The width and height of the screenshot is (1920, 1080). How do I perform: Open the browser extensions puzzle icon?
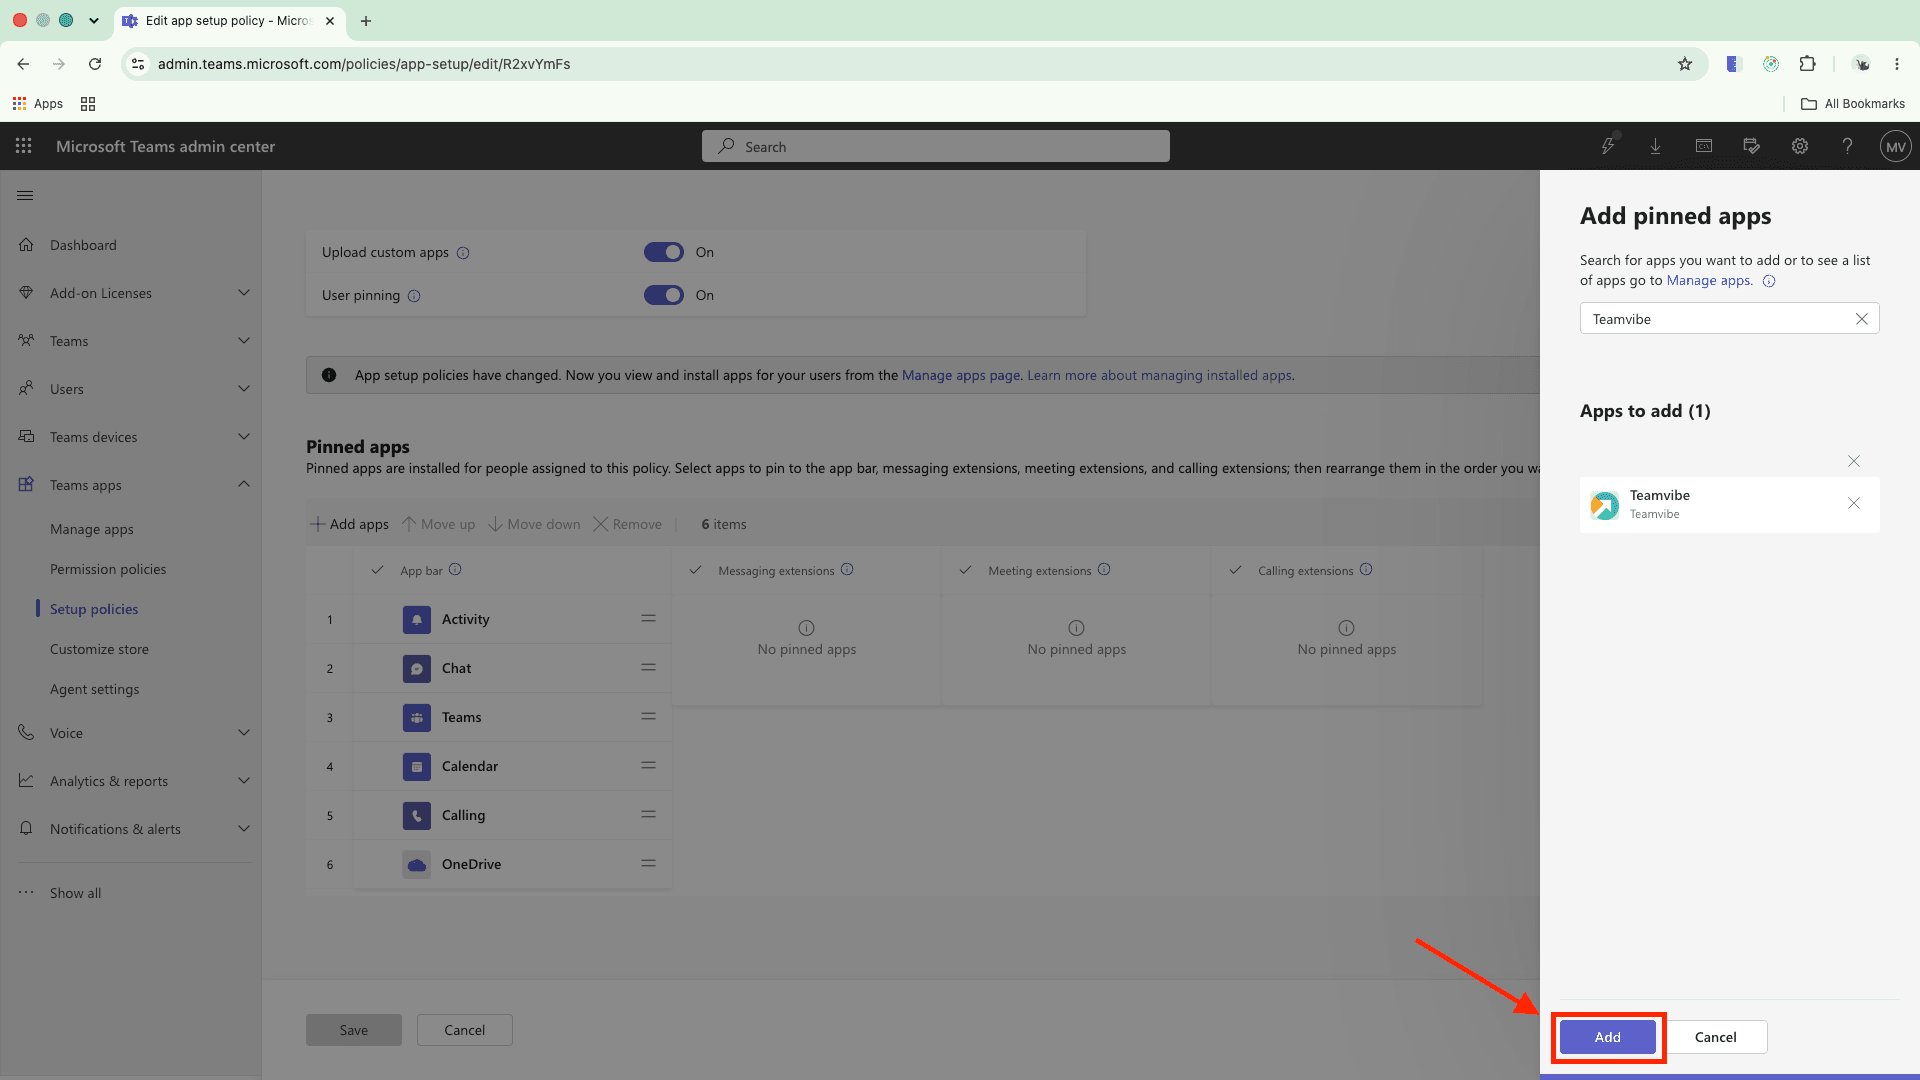[x=1808, y=64]
